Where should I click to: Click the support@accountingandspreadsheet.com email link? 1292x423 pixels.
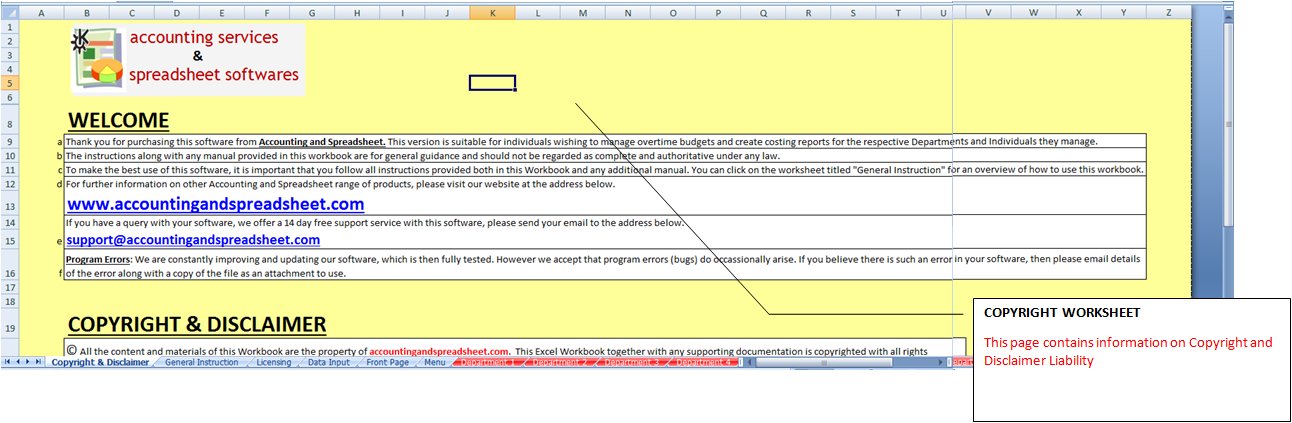click(x=193, y=240)
